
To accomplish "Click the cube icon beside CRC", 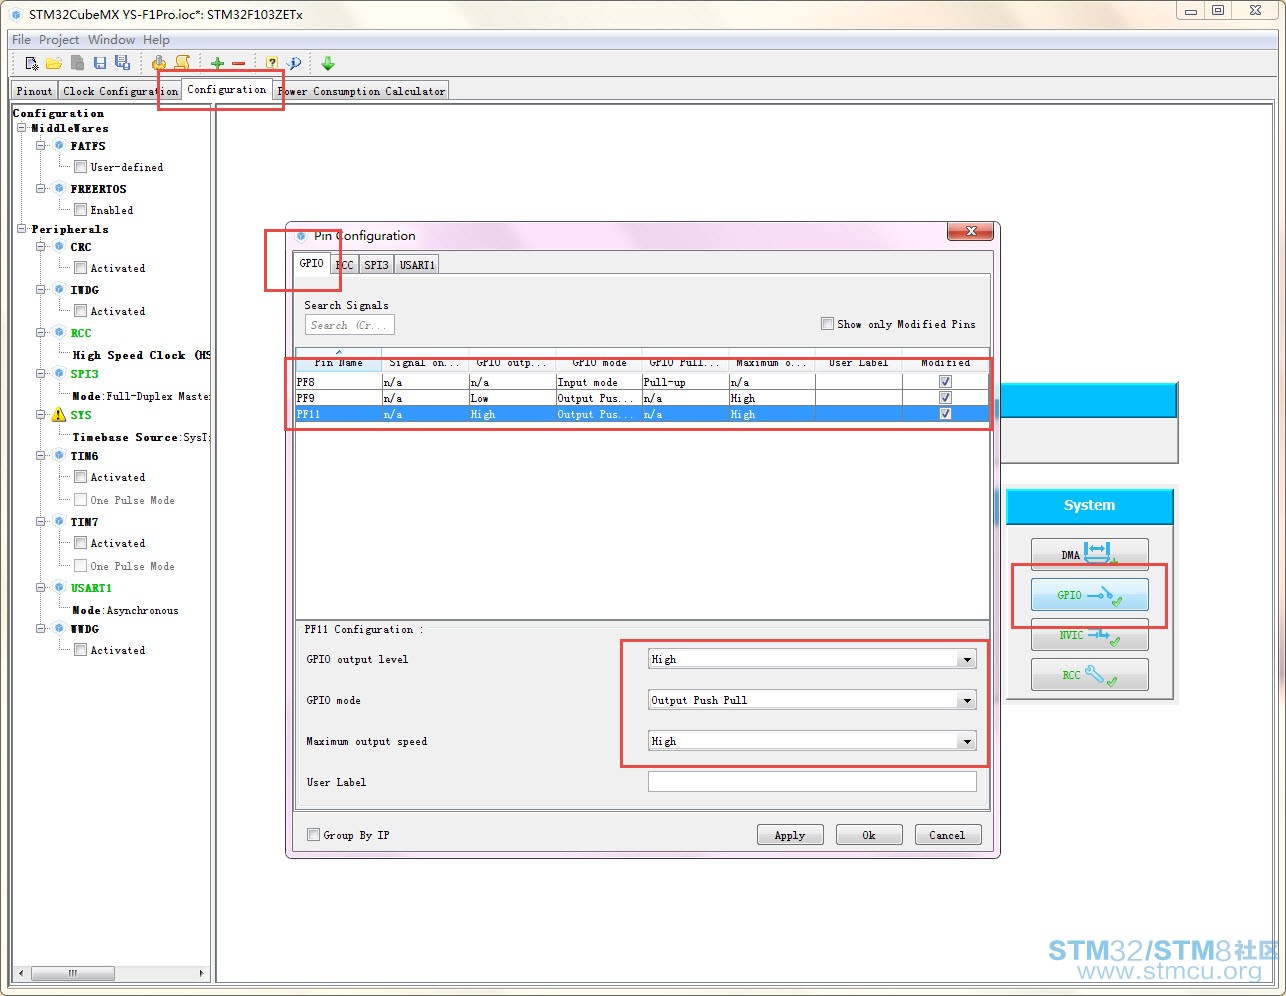I will click(59, 246).
